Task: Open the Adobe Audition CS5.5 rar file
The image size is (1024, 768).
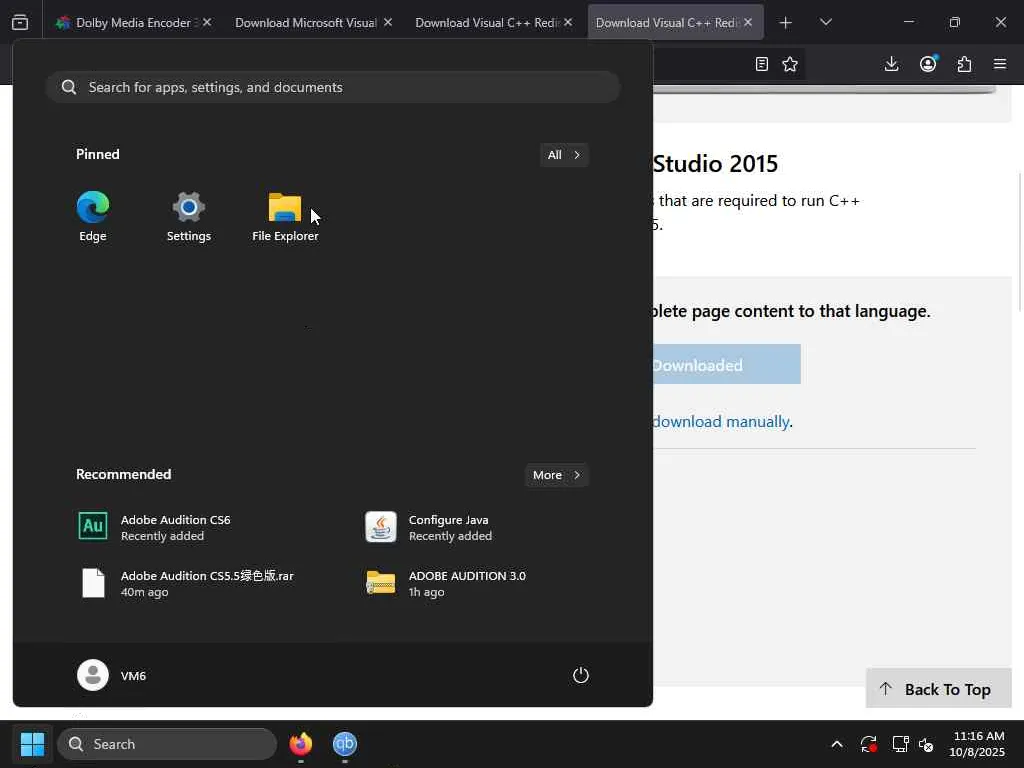Action: (x=185, y=583)
